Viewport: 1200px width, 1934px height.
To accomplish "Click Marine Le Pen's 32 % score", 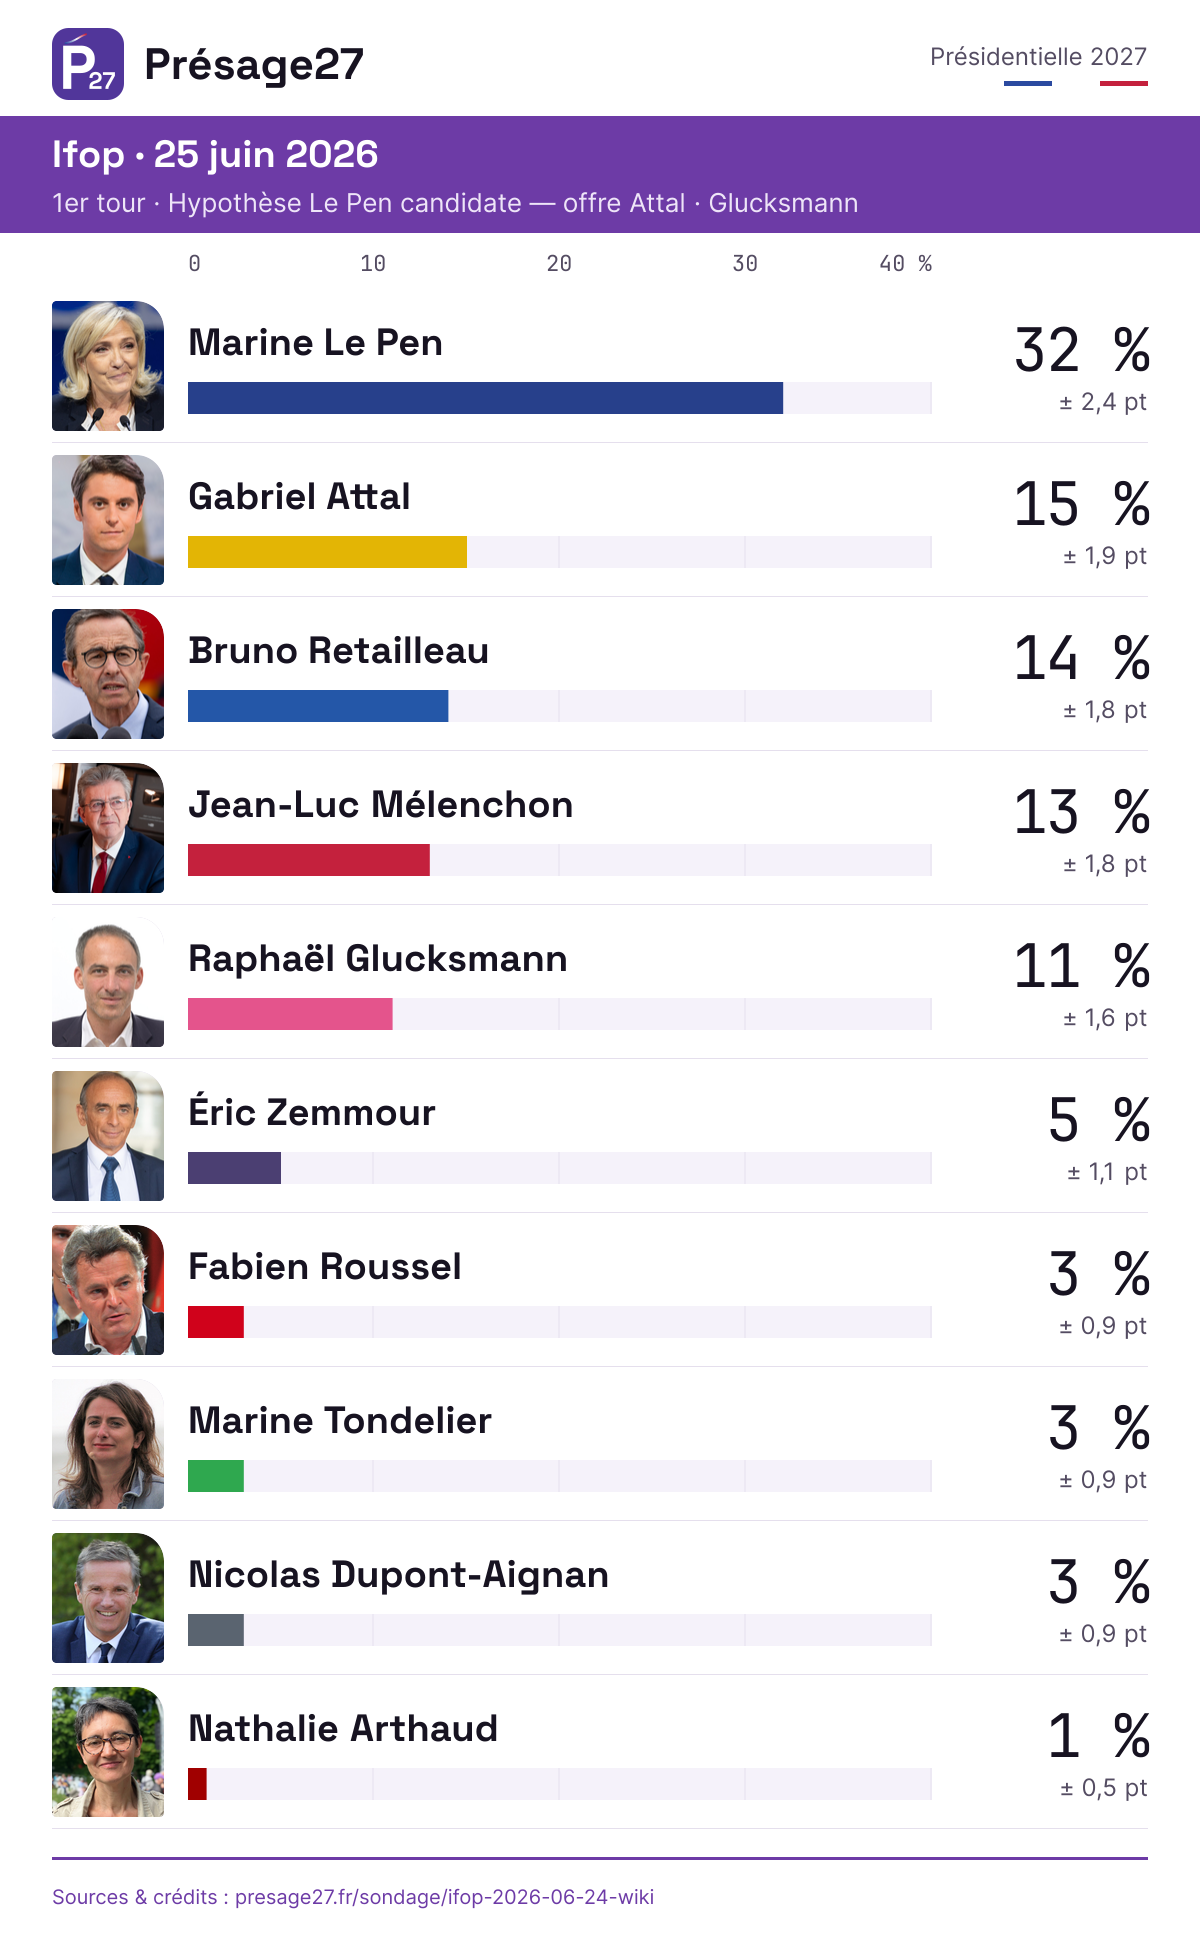I will click(1082, 350).
